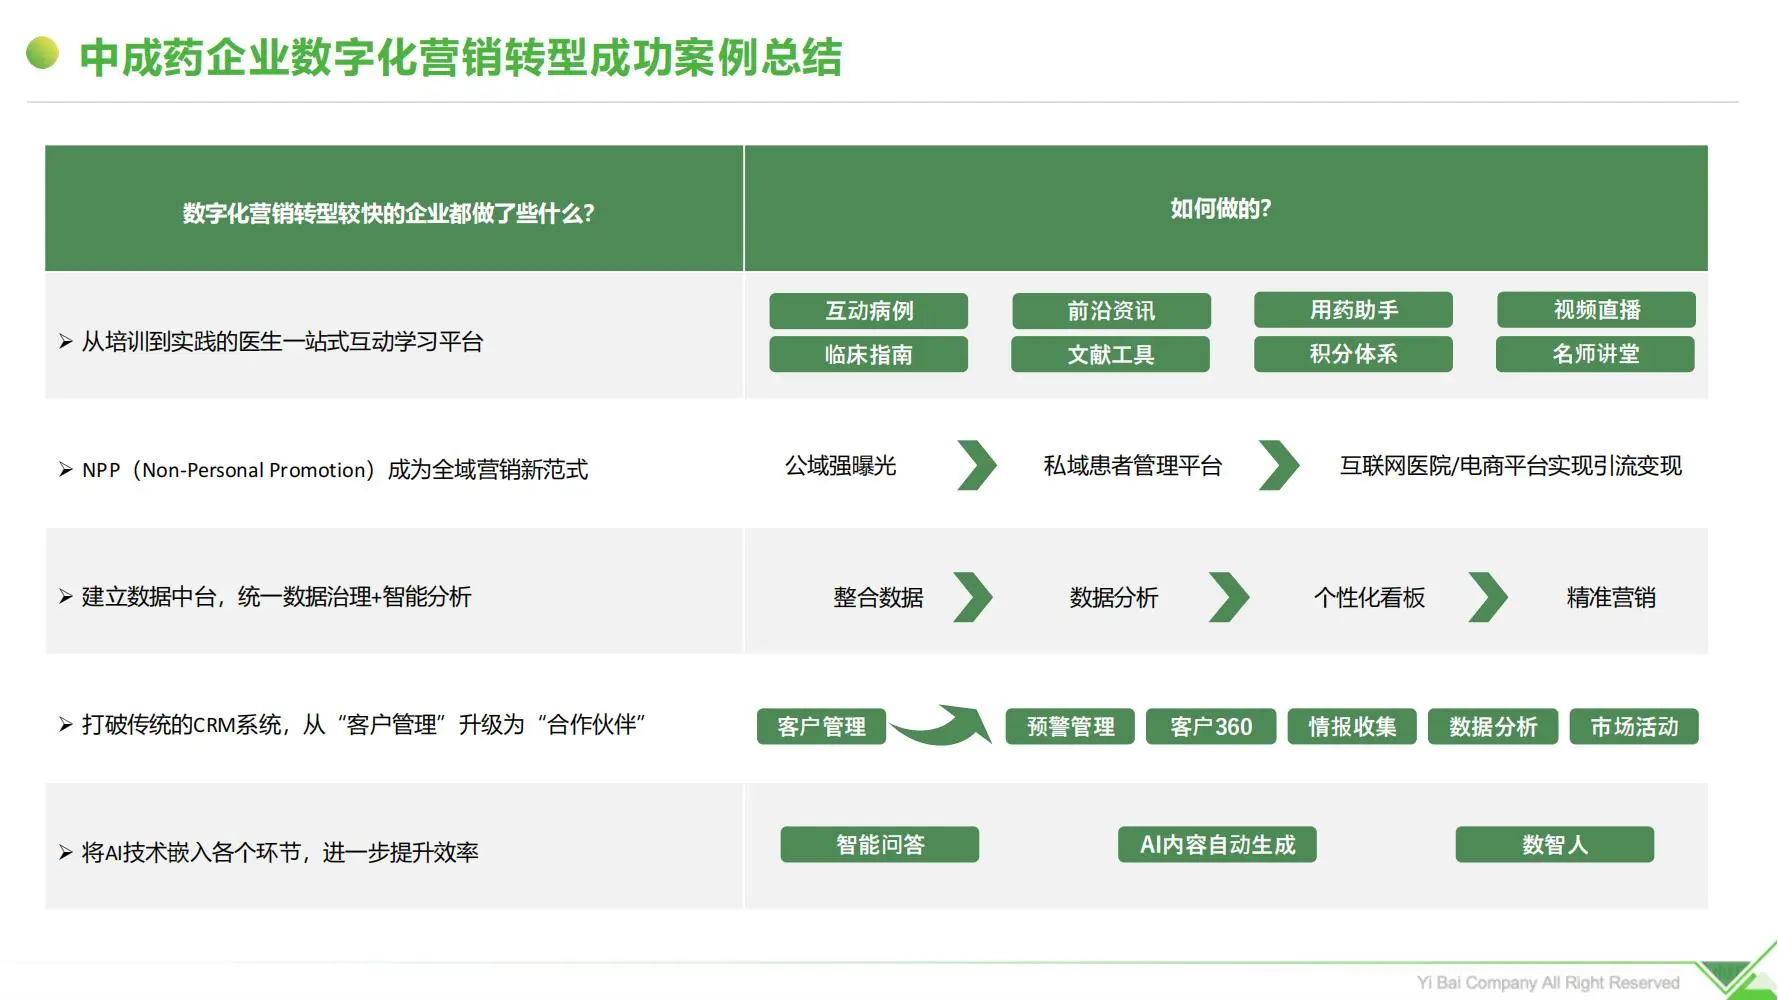This screenshot has height=1000, width=1778.
Task: Click the curved arrow after 客户管理
Action: point(941,725)
